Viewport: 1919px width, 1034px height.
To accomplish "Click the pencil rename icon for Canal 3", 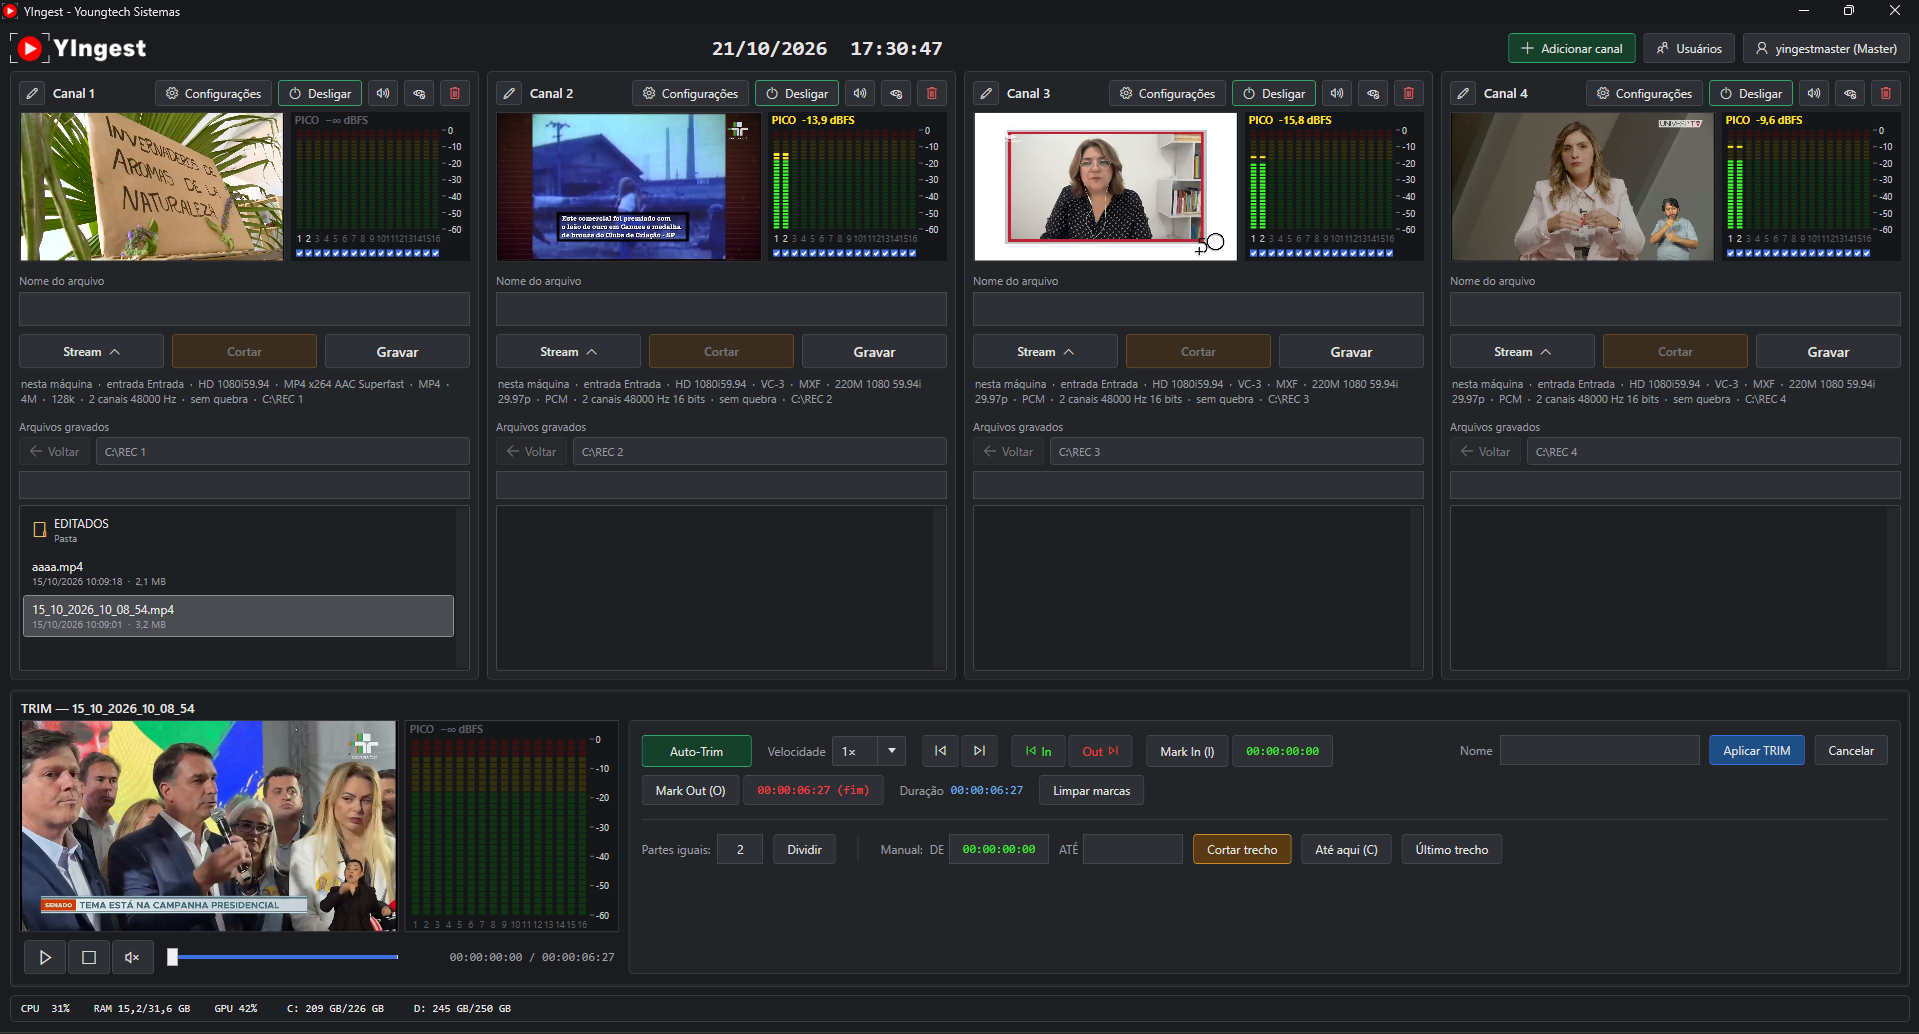I will 987,93.
